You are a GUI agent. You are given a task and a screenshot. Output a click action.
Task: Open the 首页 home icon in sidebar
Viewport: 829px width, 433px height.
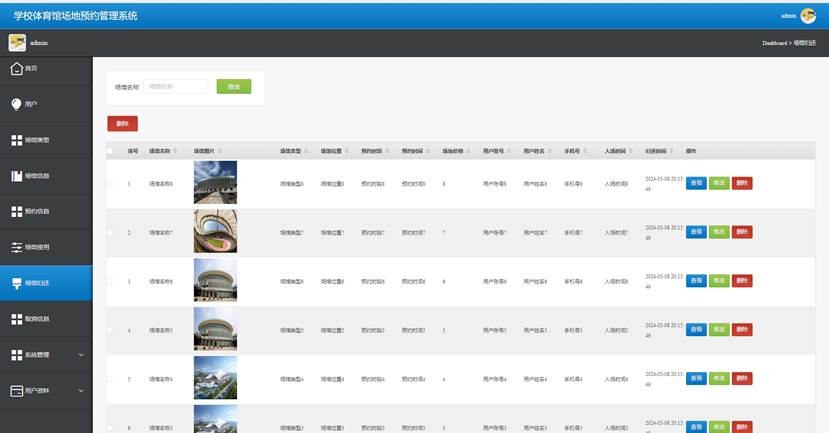tap(16, 68)
